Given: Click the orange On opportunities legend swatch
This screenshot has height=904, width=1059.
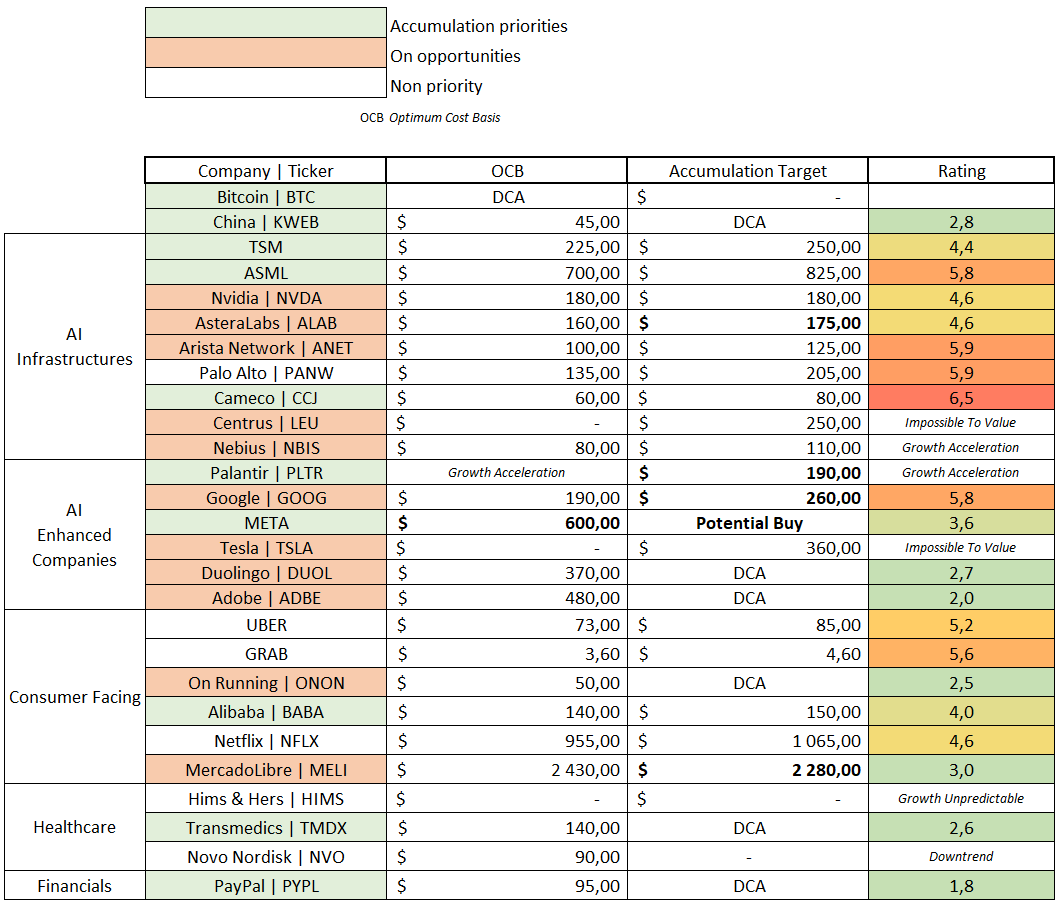Looking at the screenshot, I should (265, 53).
